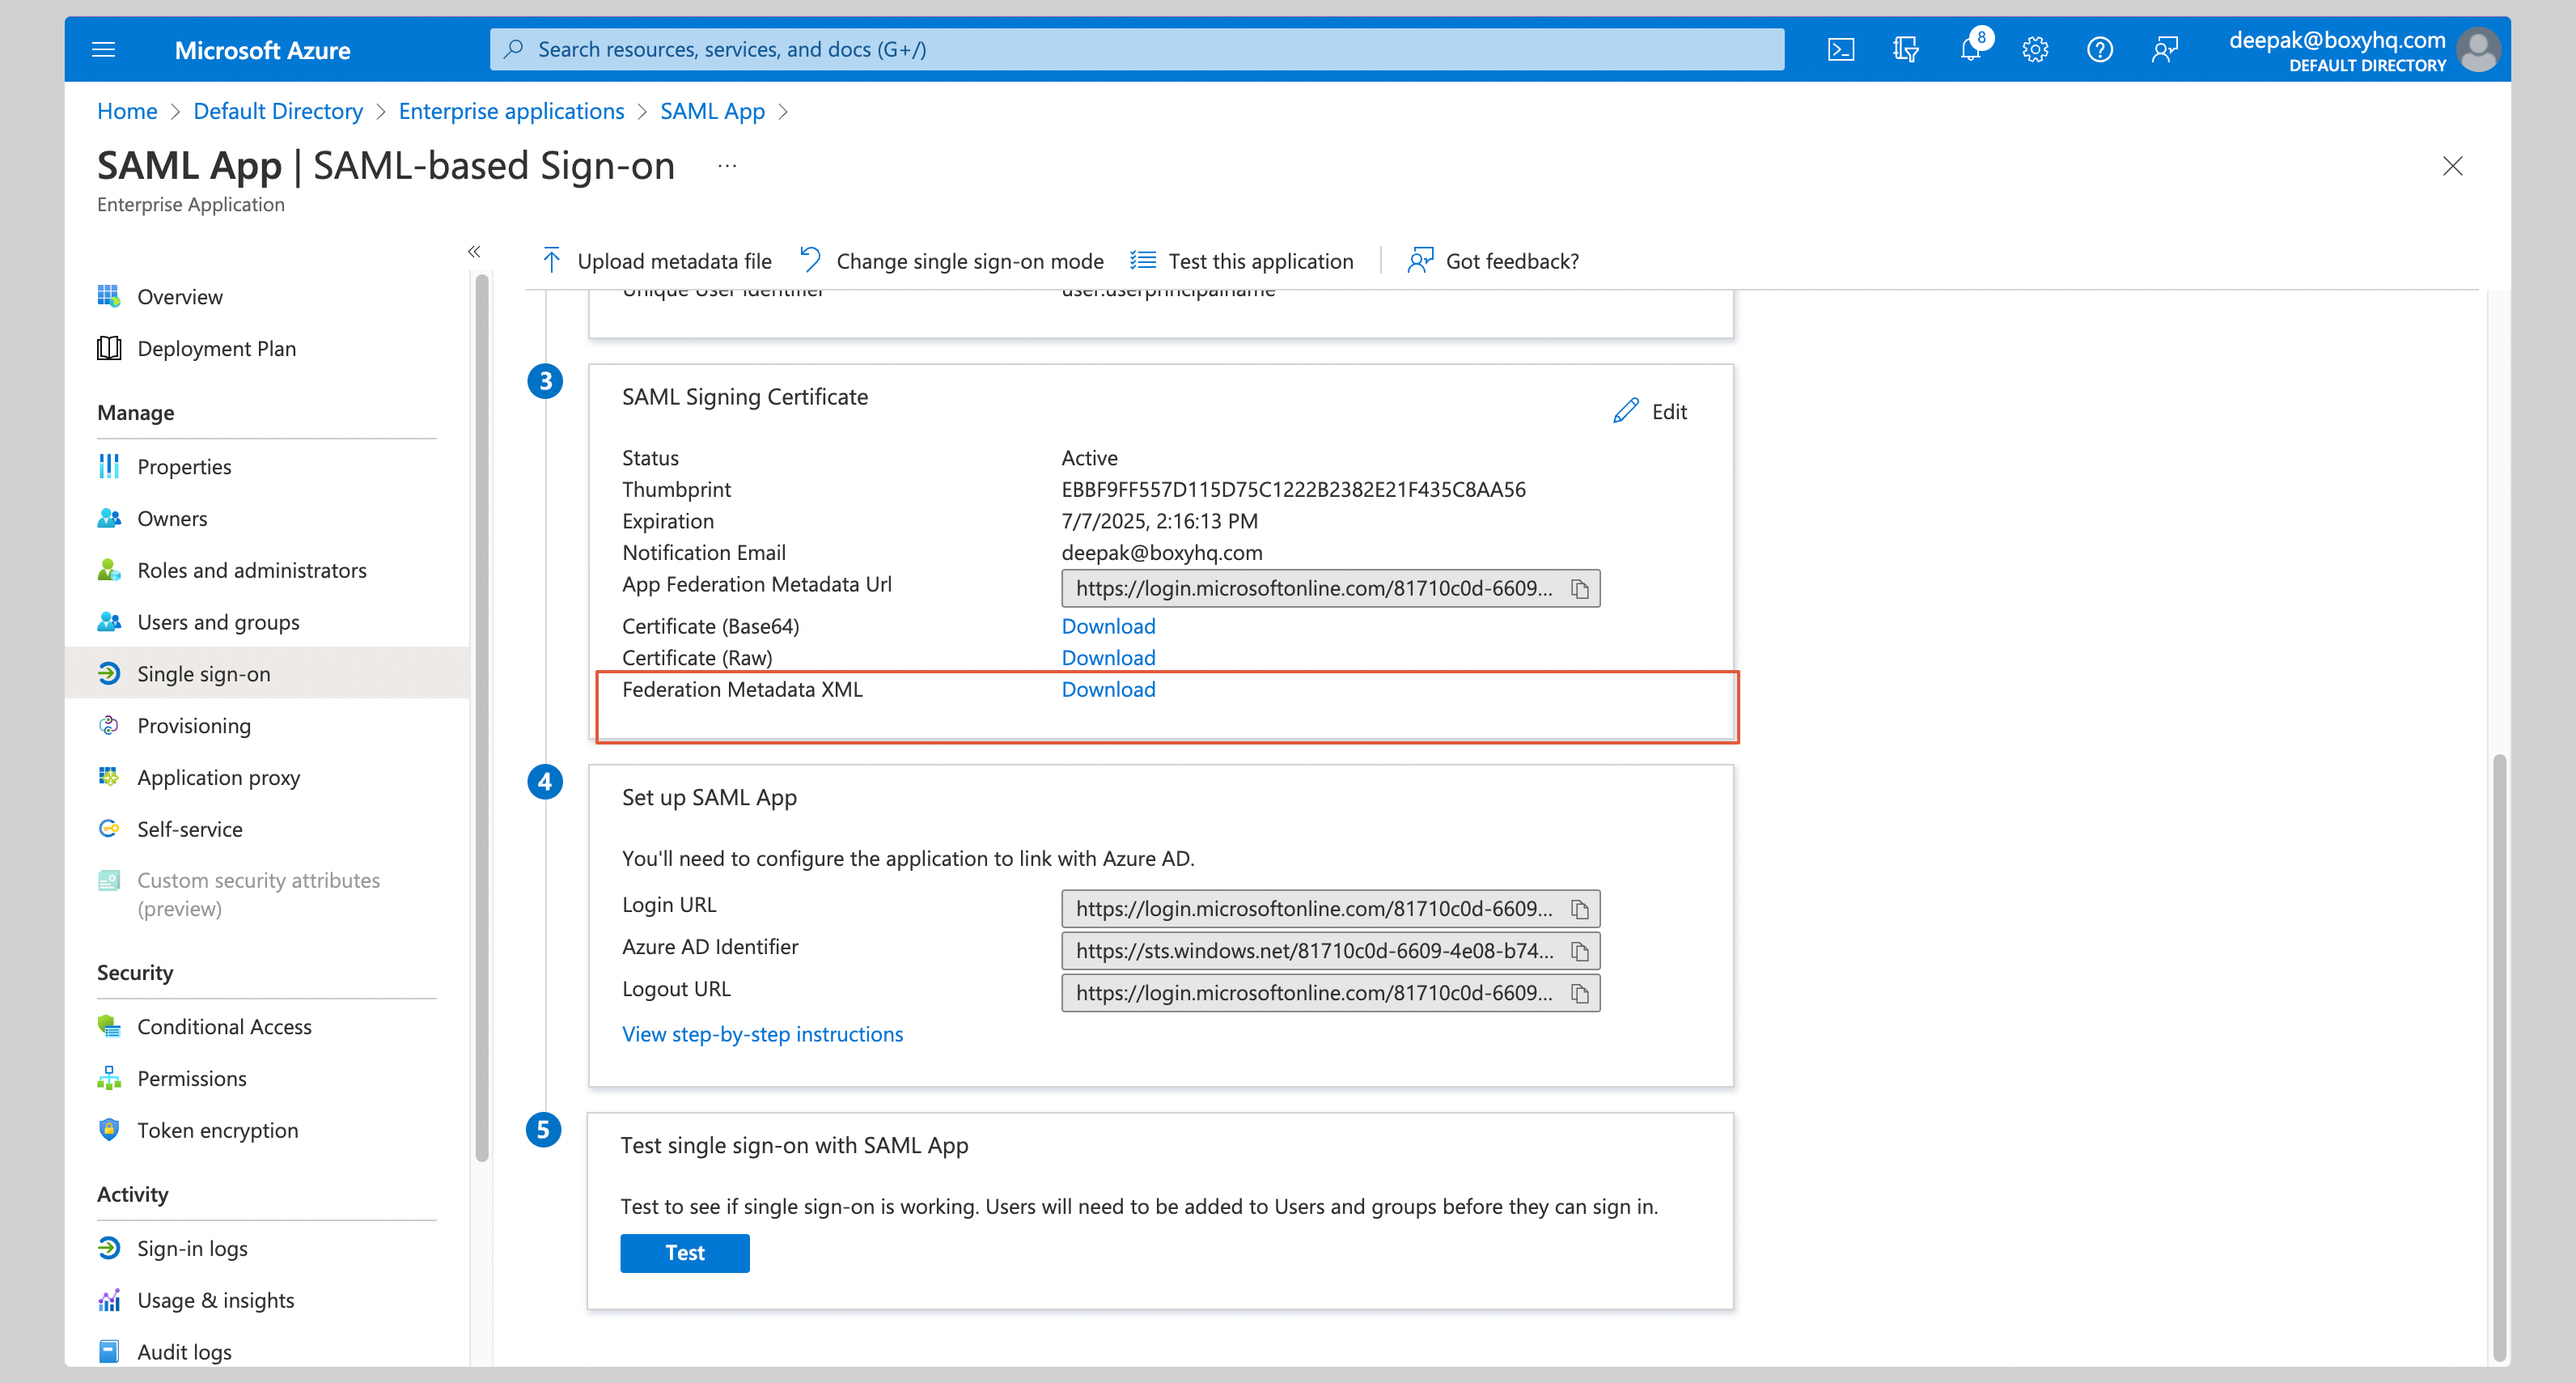This screenshot has width=2576, height=1383.
Task: Open Conditional Access under Security
Action: (224, 1026)
